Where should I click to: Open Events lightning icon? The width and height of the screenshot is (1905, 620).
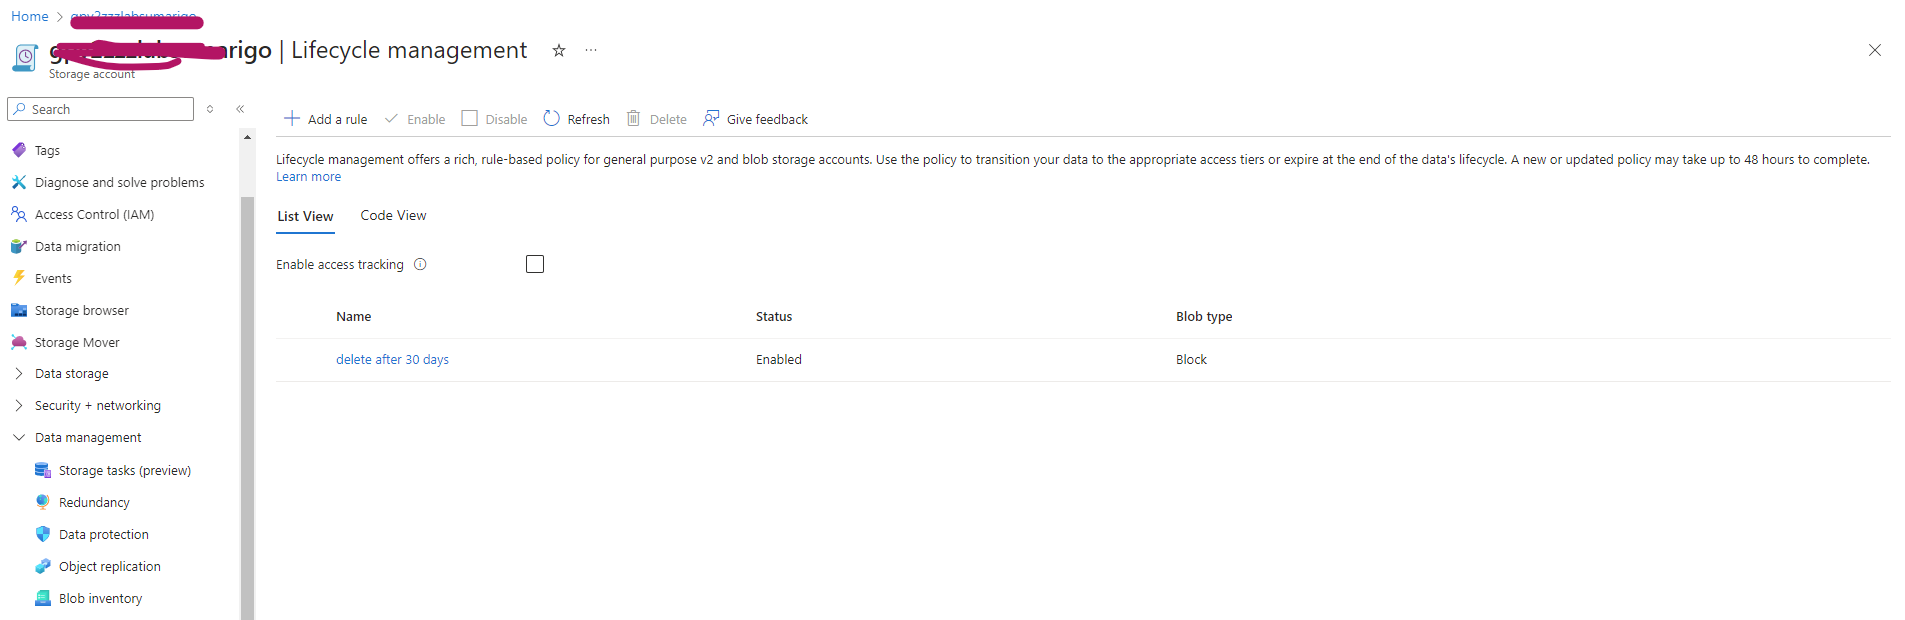pos(19,278)
